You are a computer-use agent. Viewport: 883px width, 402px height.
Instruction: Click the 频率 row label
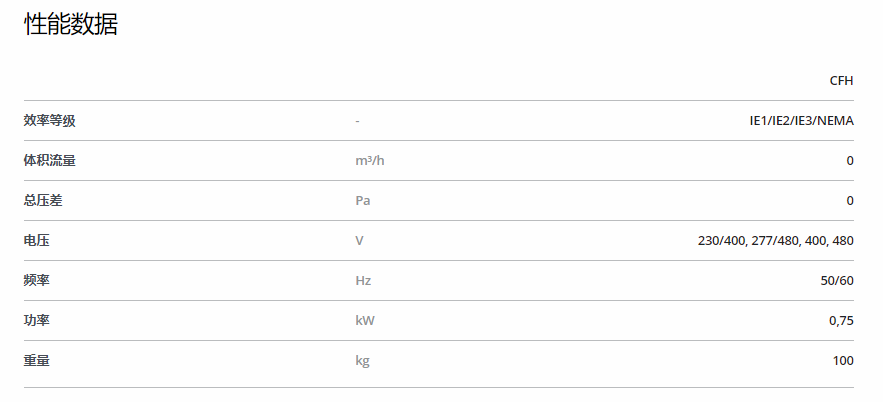coord(37,280)
